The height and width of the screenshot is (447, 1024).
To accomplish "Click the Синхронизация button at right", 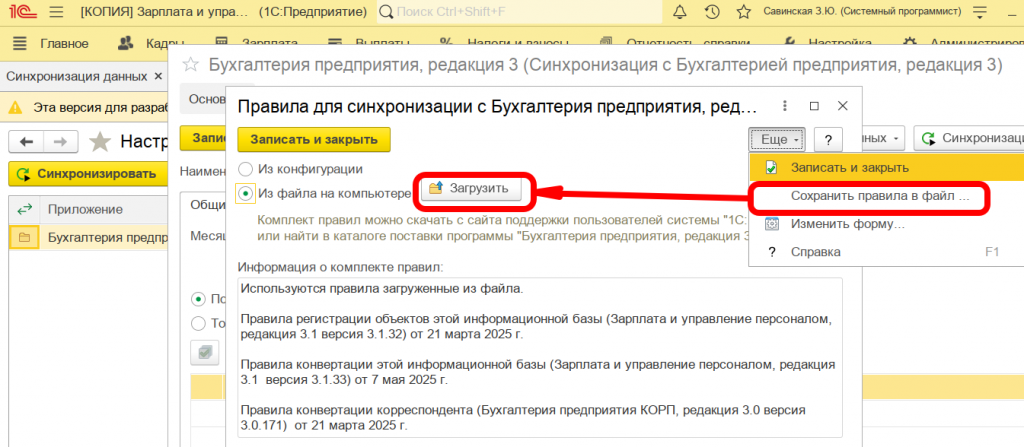I will [969, 139].
